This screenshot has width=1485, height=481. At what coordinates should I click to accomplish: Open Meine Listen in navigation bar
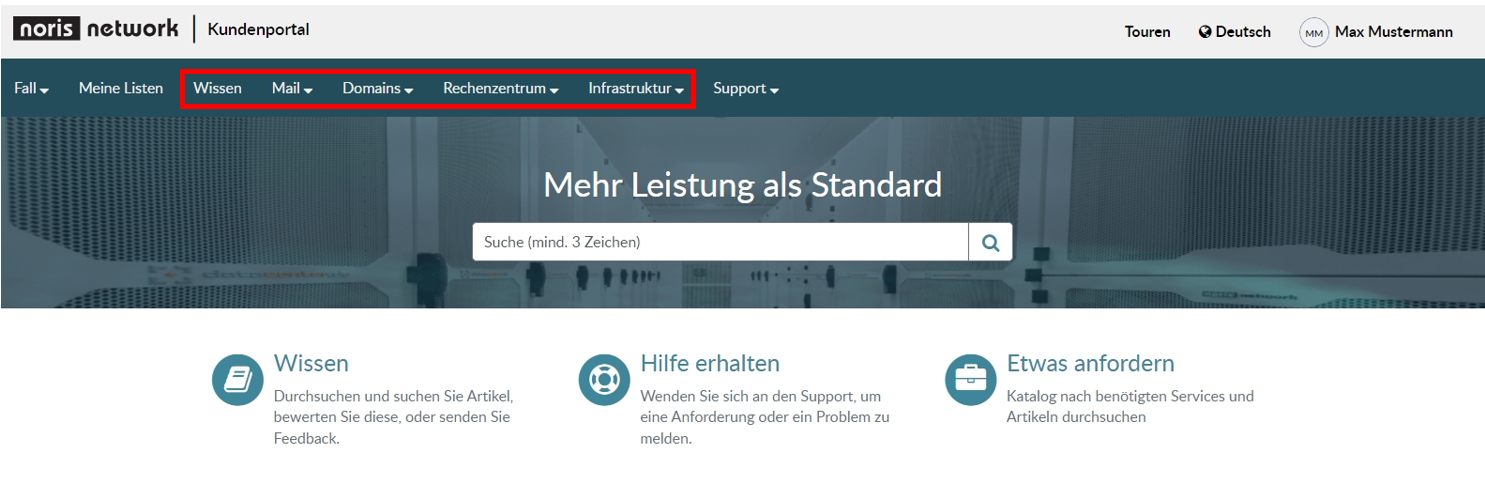[121, 88]
